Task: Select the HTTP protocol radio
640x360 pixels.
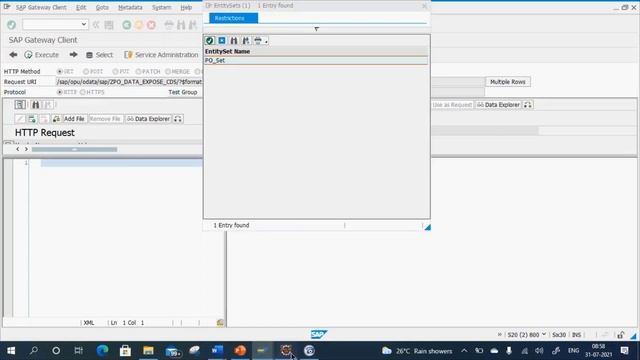Action: [60, 92]
